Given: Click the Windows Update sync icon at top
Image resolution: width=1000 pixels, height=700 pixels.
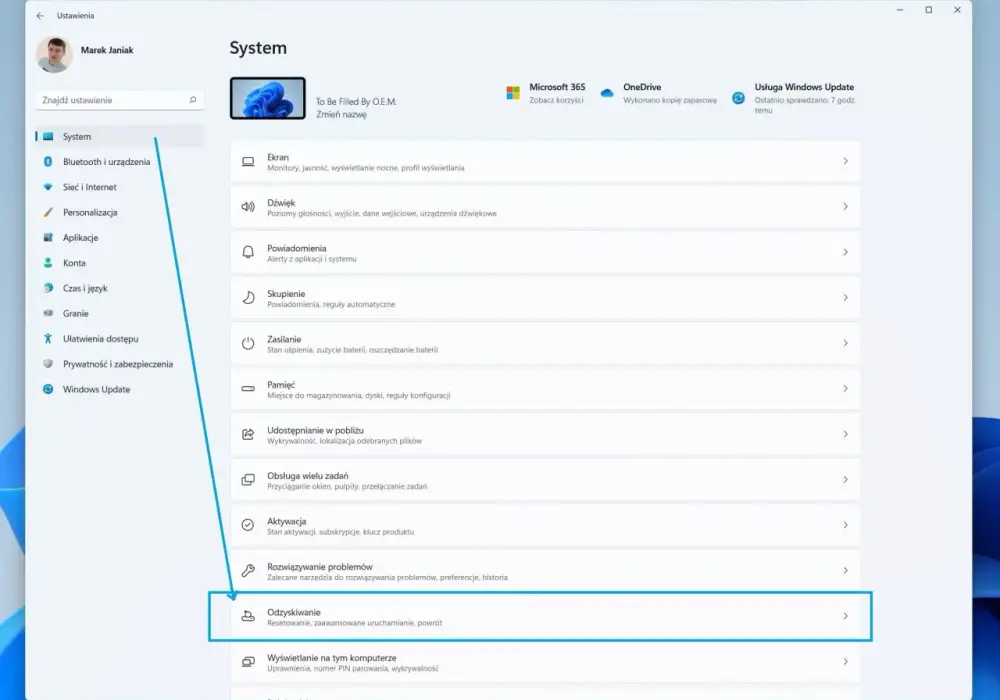Looking at the screenshot, I should pyautogui.click(x=739, y=98).
